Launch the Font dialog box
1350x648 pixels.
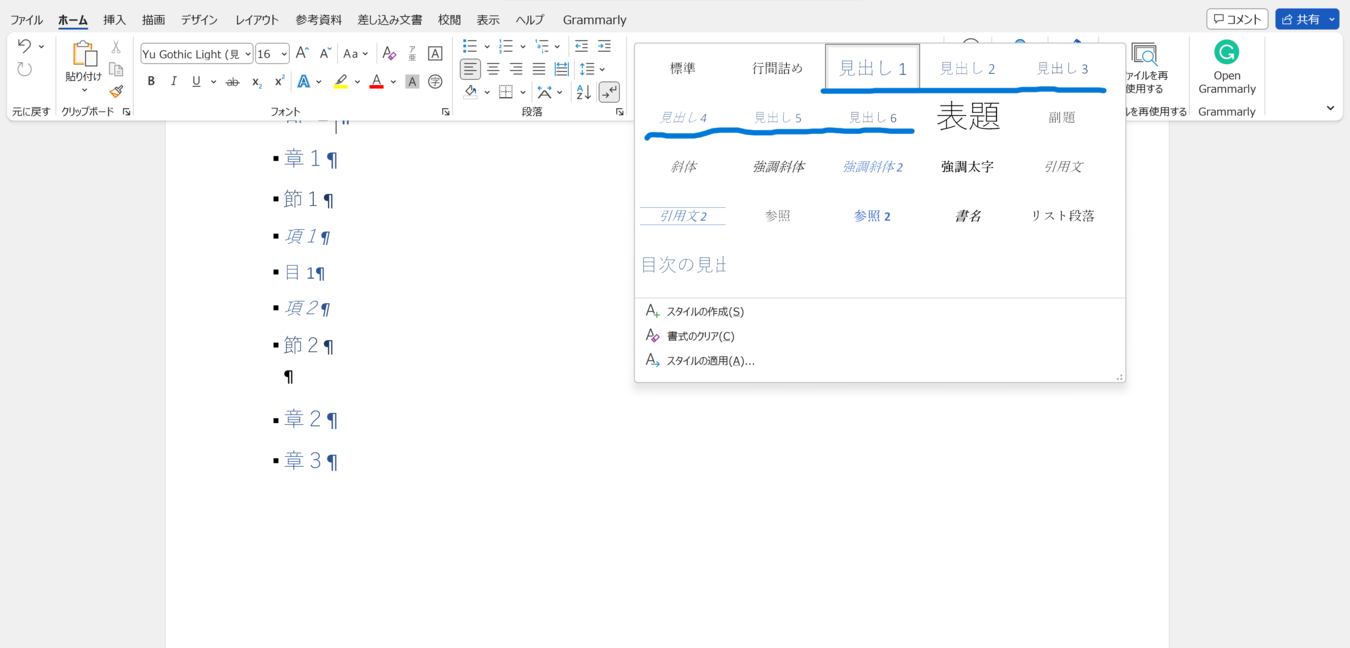pyautogui.click(x=445, y=112)
